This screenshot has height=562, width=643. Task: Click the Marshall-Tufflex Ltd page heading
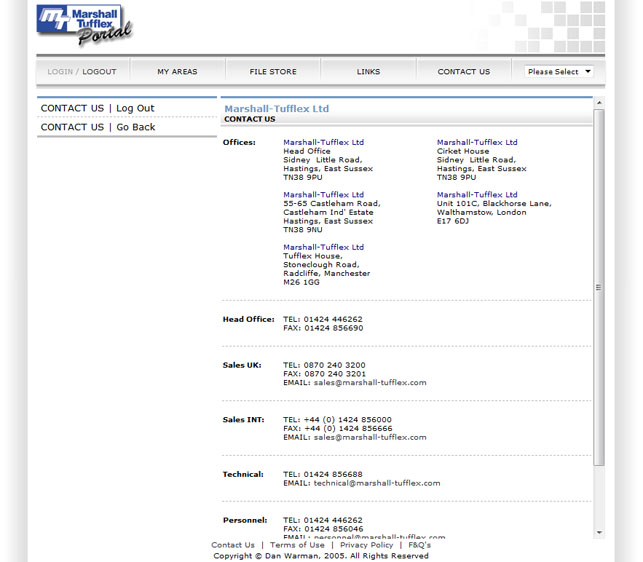tap(277, 109)
